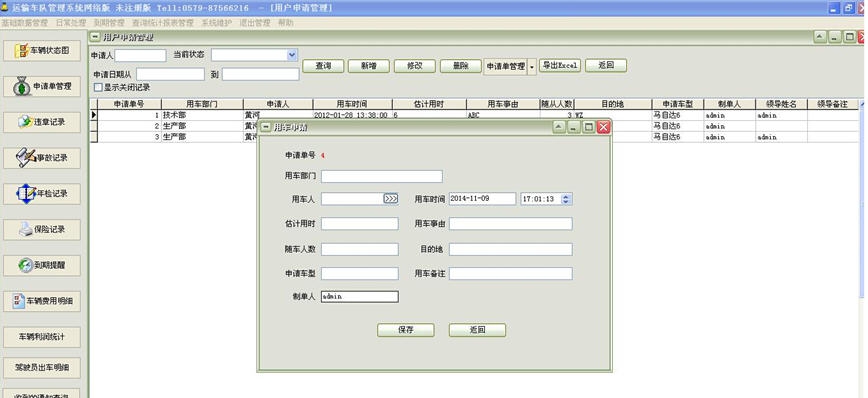
Task: Open 事故记录 from the sidebar
Action: tap(43, 158)
